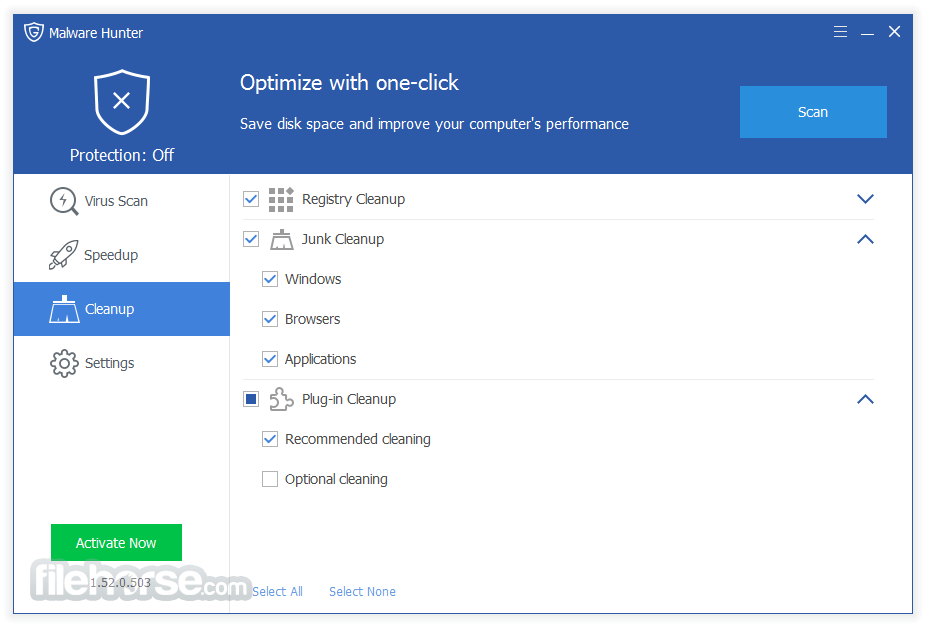Click the Protection: Off status text

click(122, 155)
